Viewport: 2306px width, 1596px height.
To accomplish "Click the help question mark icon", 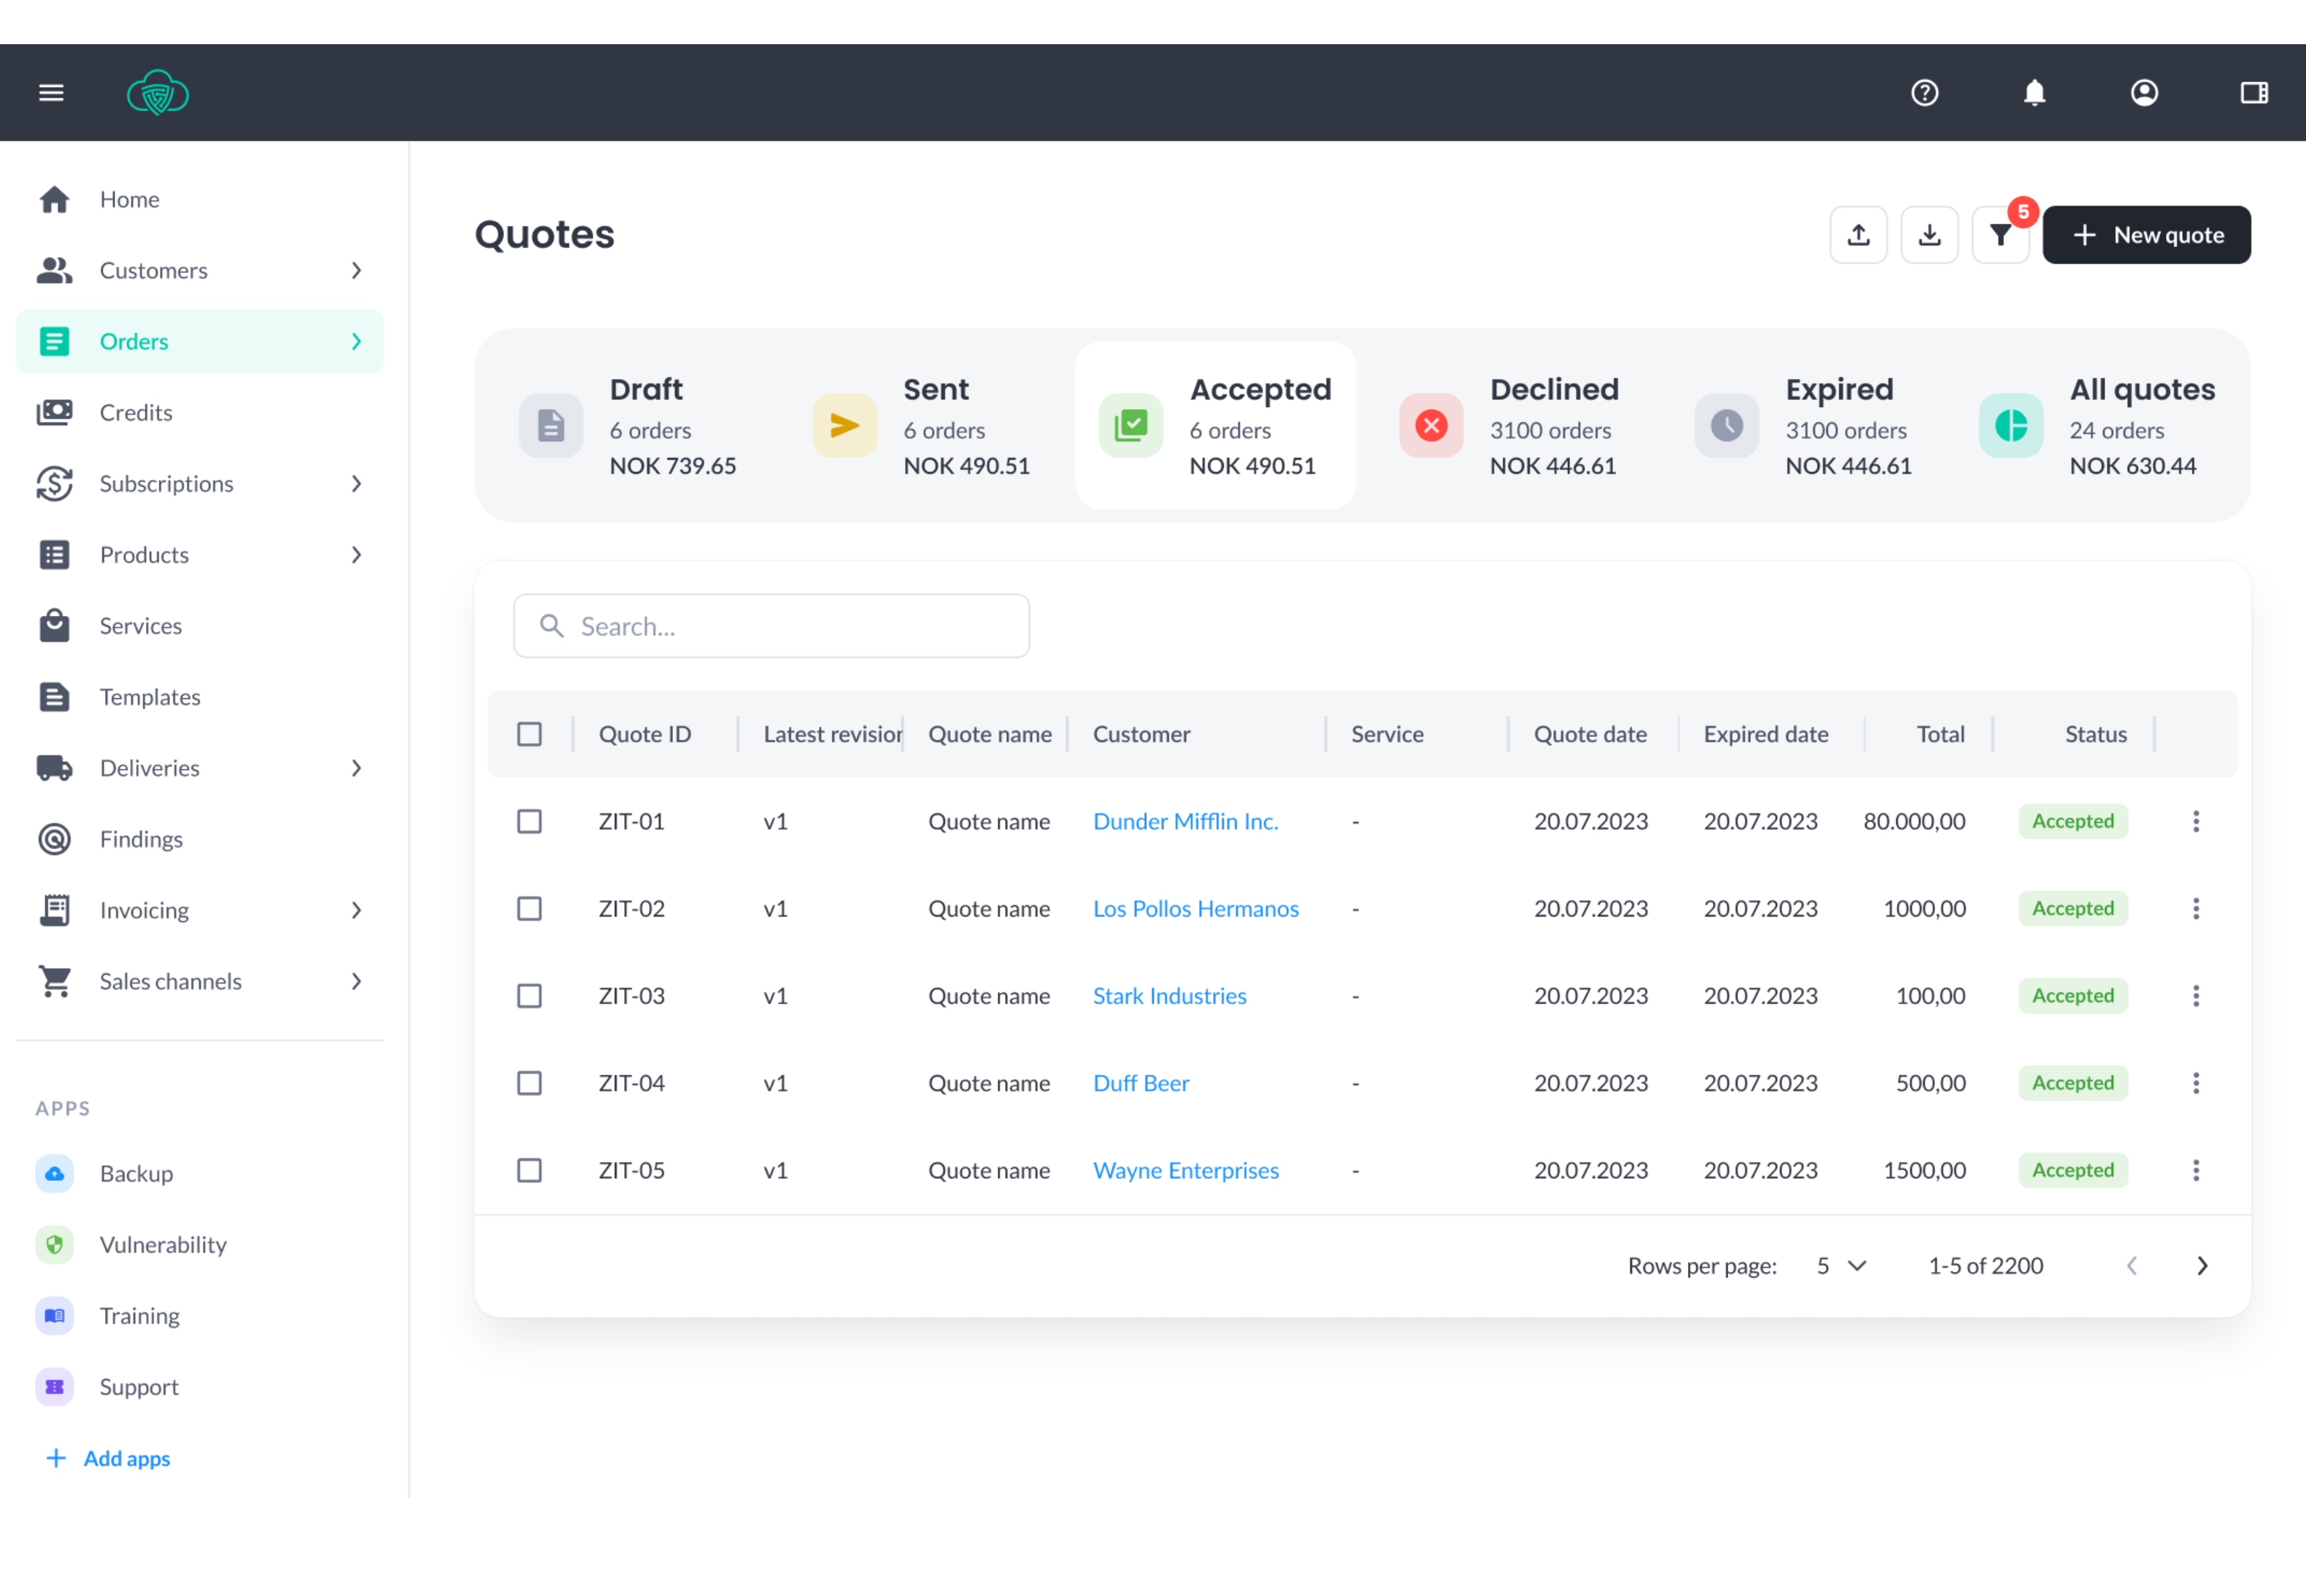I will (1924, 93).
